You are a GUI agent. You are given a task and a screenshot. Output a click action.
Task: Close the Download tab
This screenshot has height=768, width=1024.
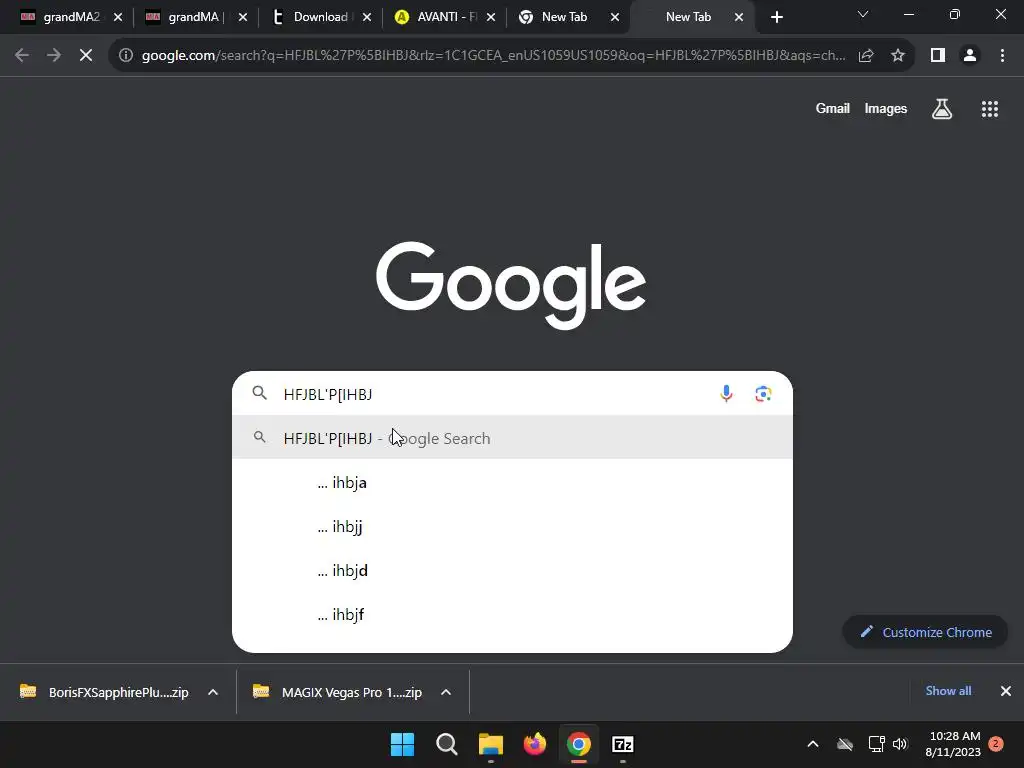[x=367, y=17]
